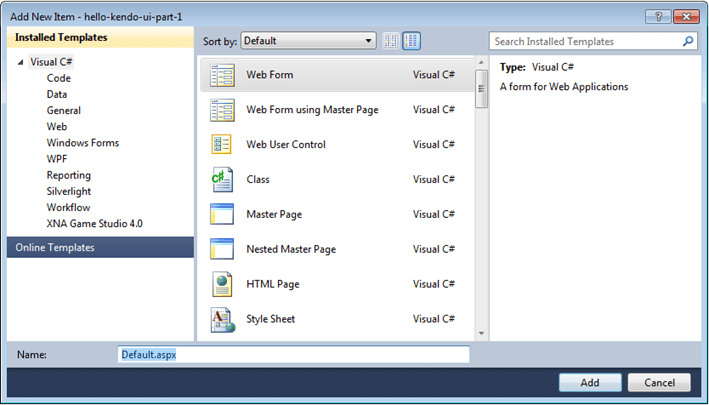Screen dimensions: 709x405
Task: Click the Name field with Default.aspx
Action: coord(293,354)
